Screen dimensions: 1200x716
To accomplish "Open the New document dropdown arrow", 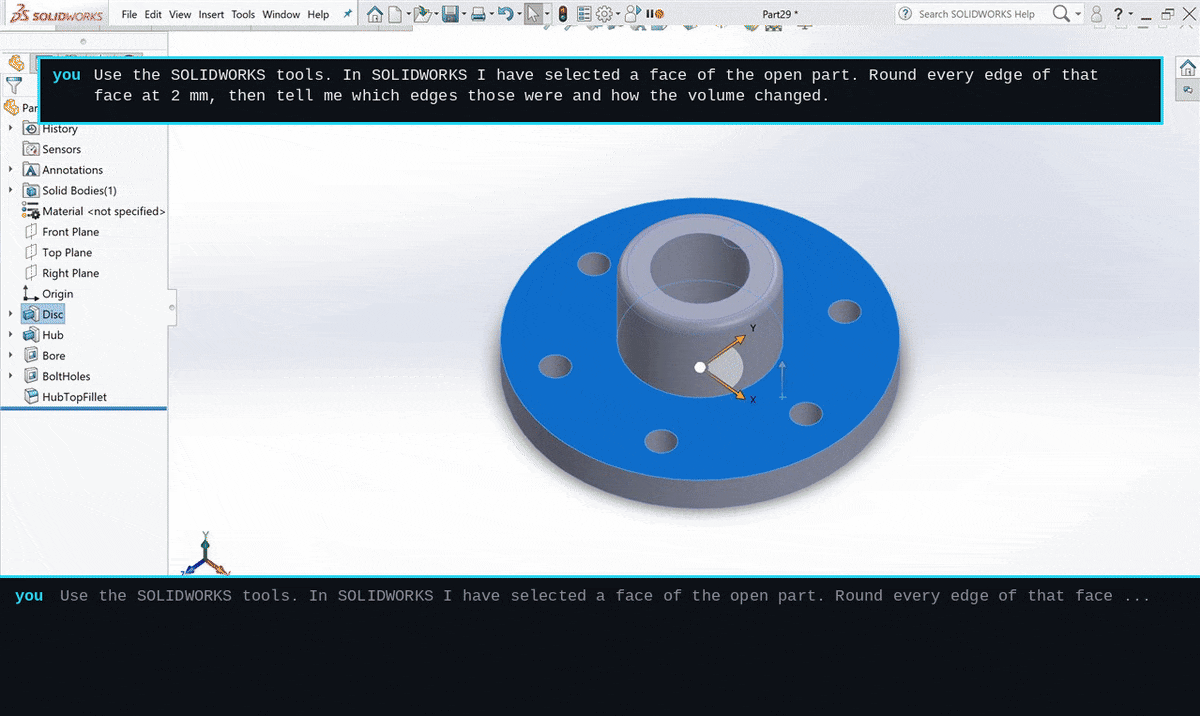I will (407, 14).
